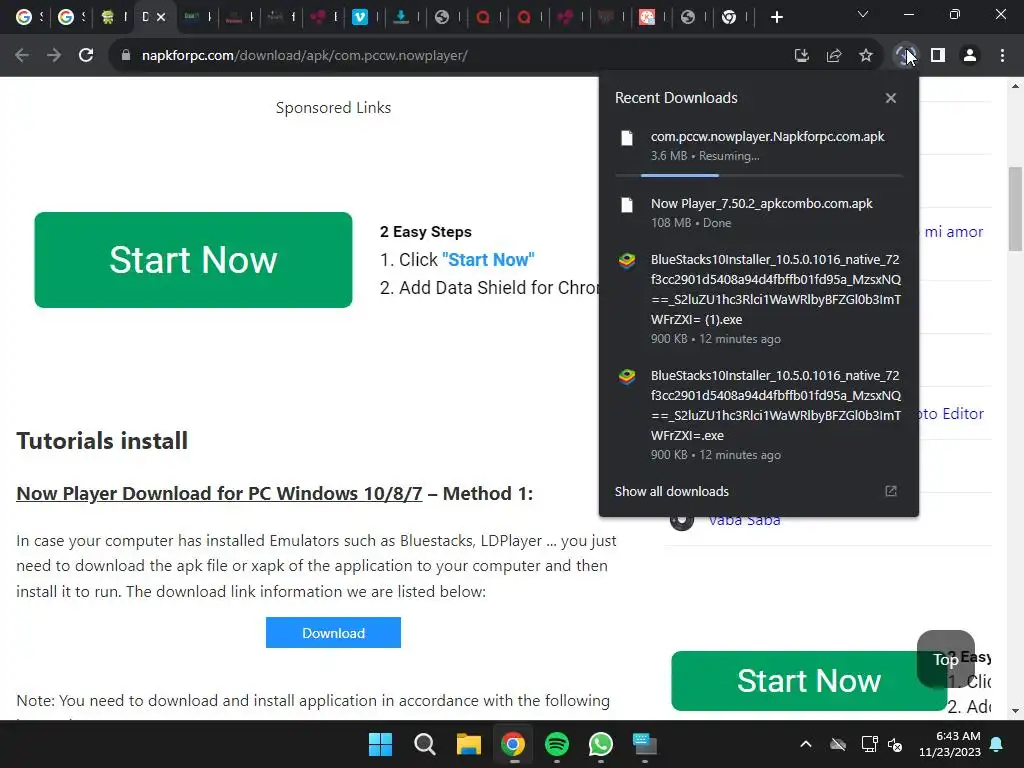Open the Chrome three-dot menu

click(1002, 56)
